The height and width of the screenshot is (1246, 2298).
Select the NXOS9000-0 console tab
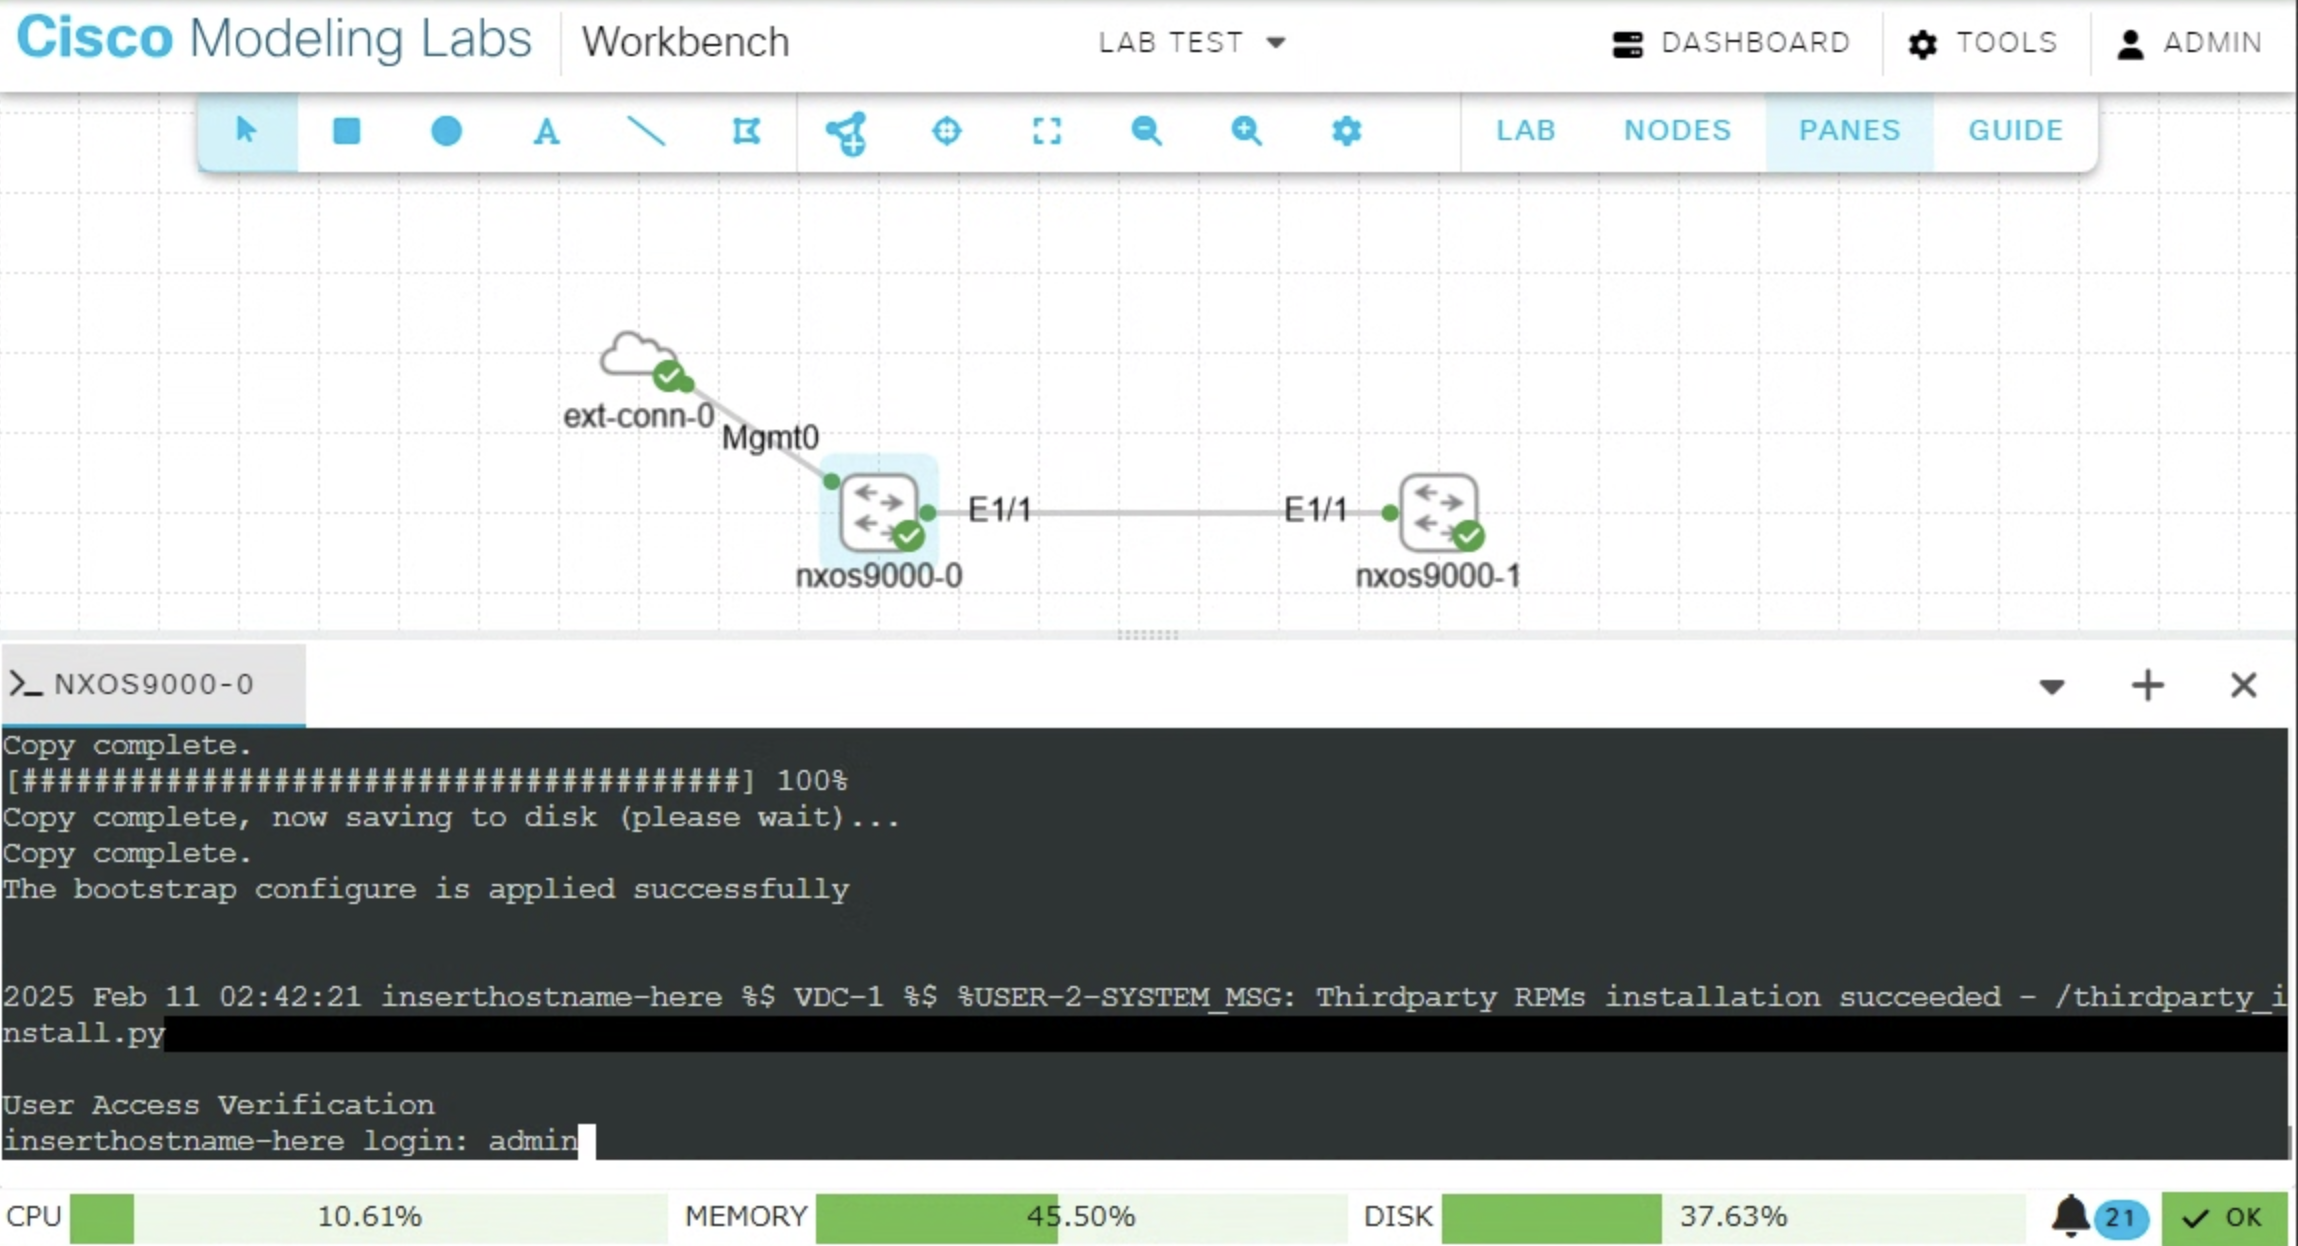(x=152, y=685)
